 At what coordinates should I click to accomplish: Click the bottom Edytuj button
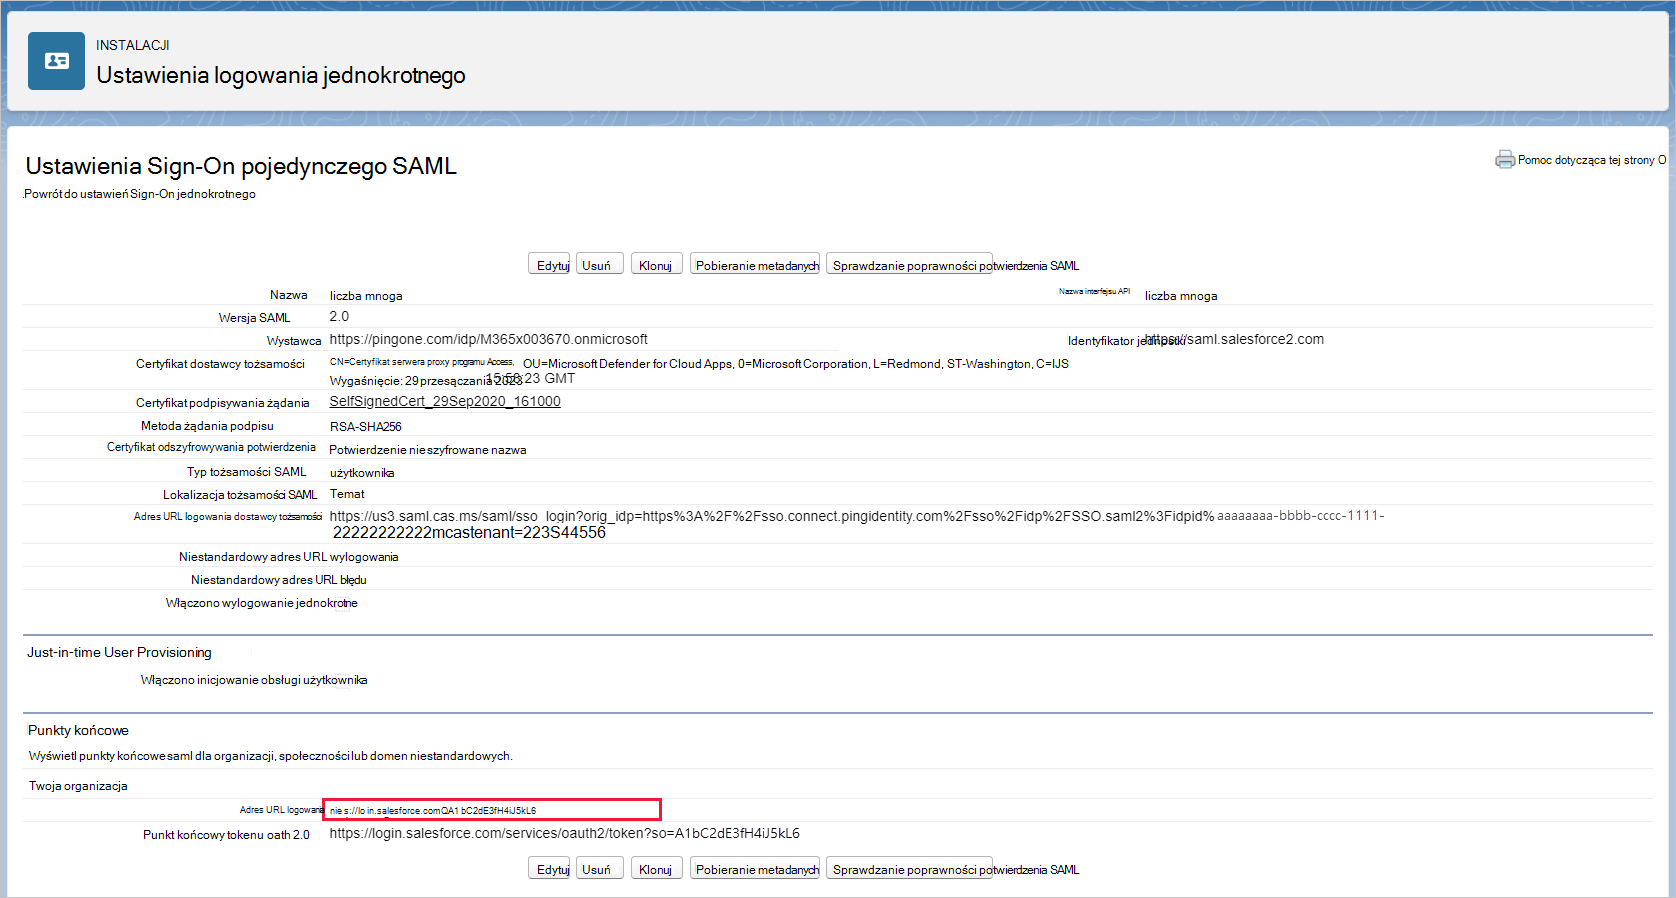(x=549, y=868)
